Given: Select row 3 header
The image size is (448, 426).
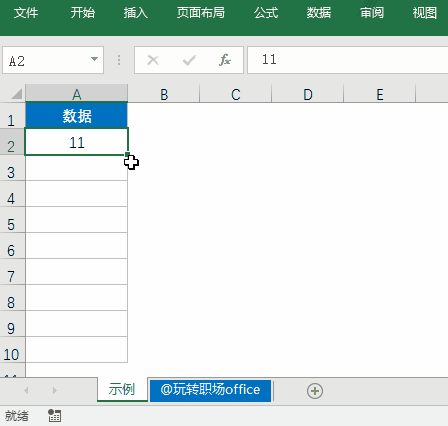Looking at the screenshot, I should coord(12,168).
